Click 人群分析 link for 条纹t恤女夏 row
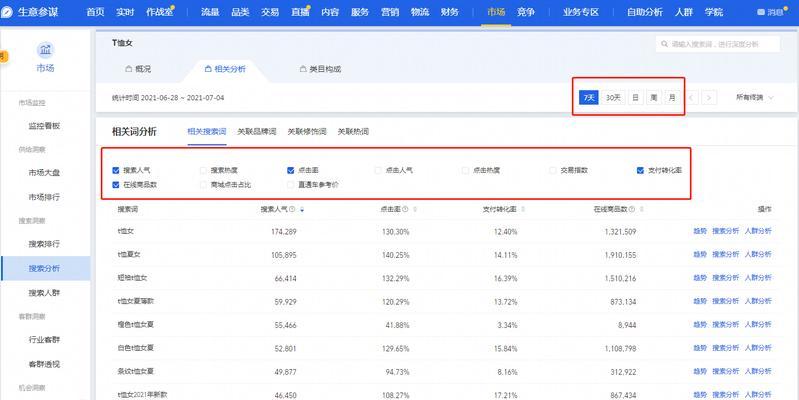Image resolution: width=799 pixels, height=400 pixels. click(758, 371)
